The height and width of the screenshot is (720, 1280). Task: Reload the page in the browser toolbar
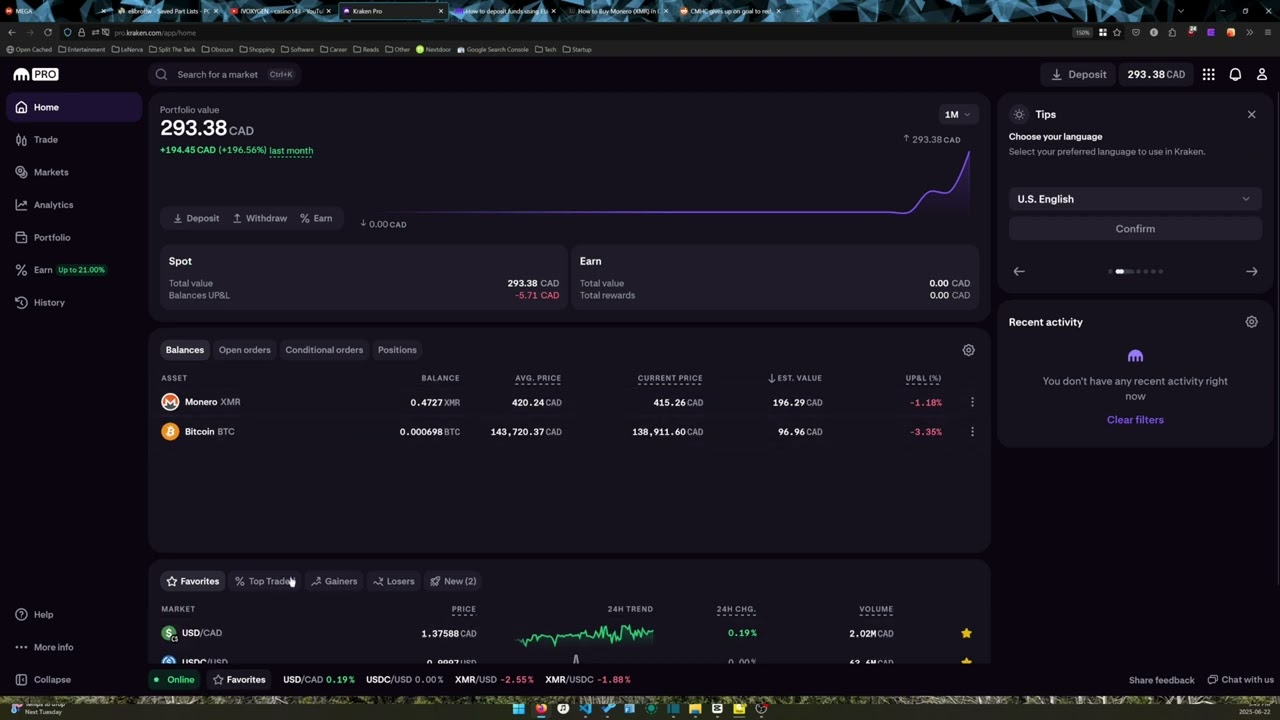coord(47,32)
